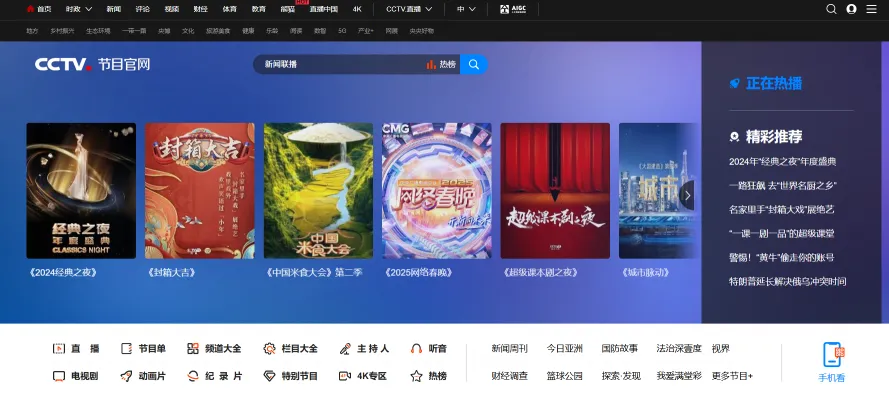Expand the 中 language dropdown
Image resolution: width=889 pixels, height=412 pixels.
[466, 9]
